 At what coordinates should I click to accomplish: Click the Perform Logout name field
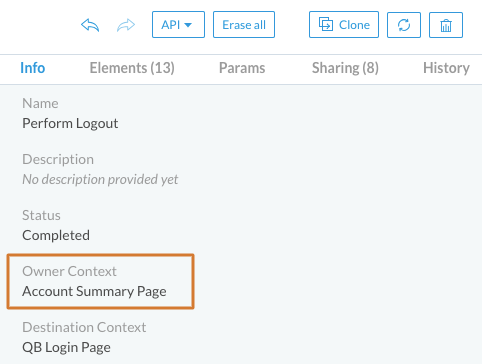(70, 123)
